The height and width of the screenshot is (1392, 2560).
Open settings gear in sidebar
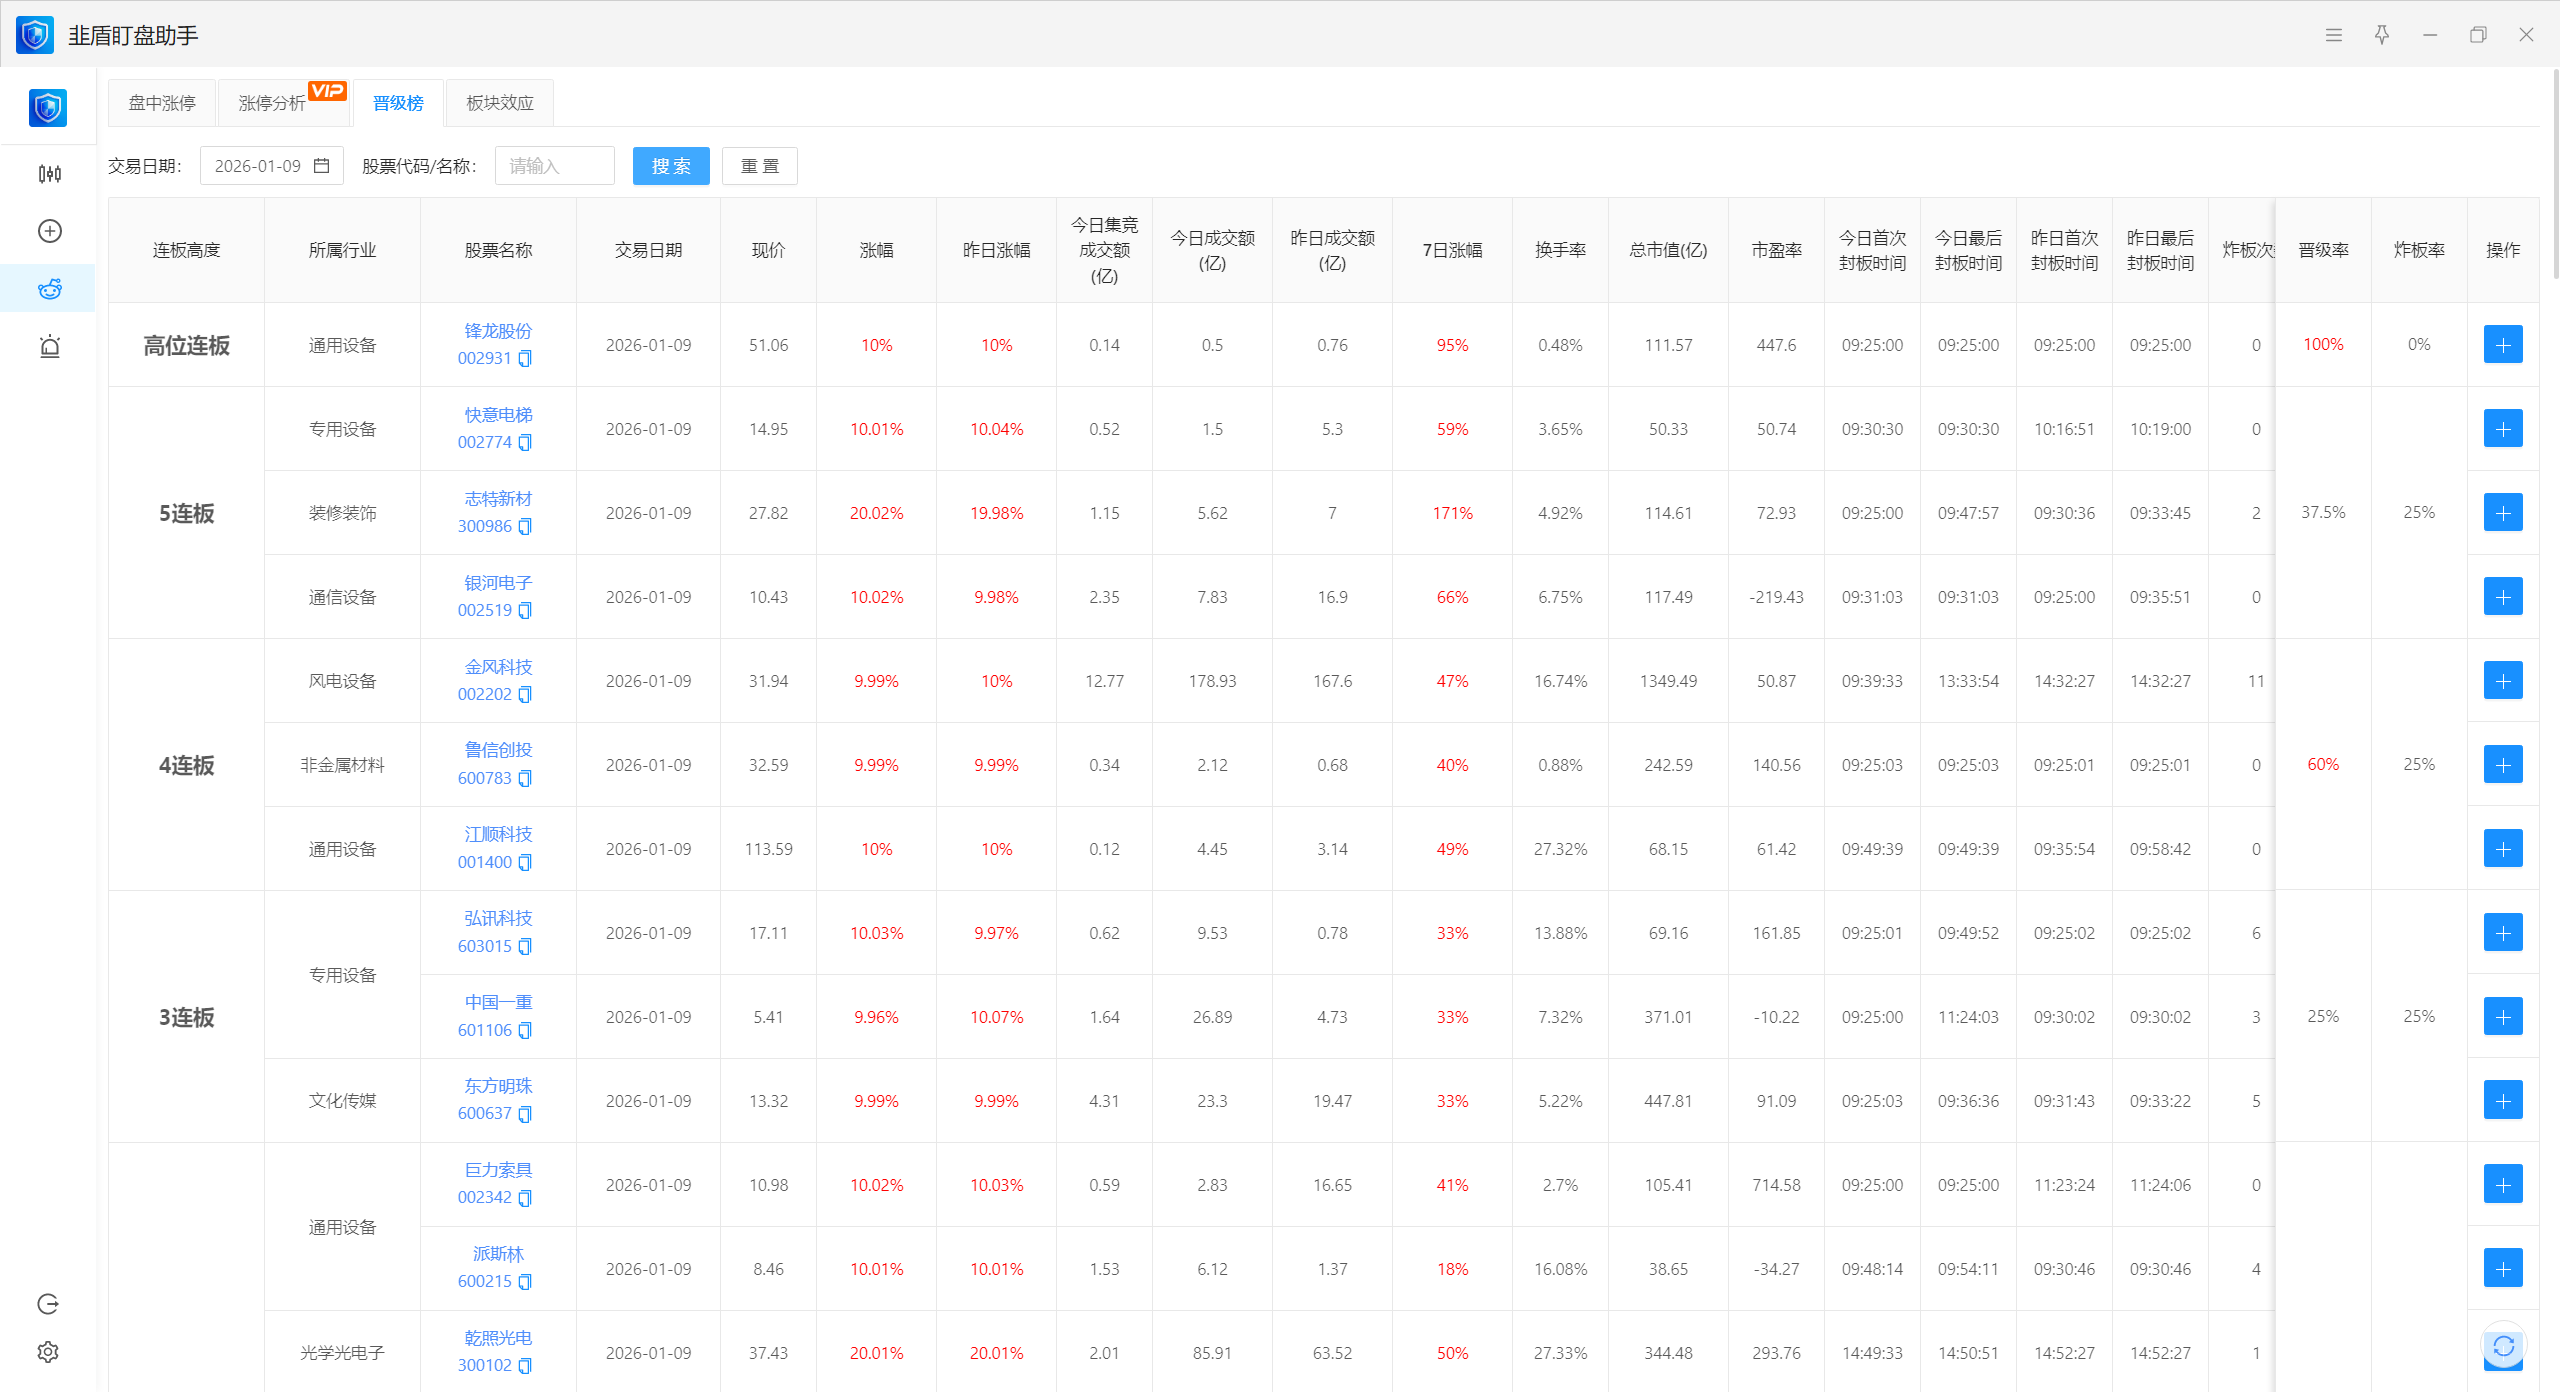tap(48, 1352)
